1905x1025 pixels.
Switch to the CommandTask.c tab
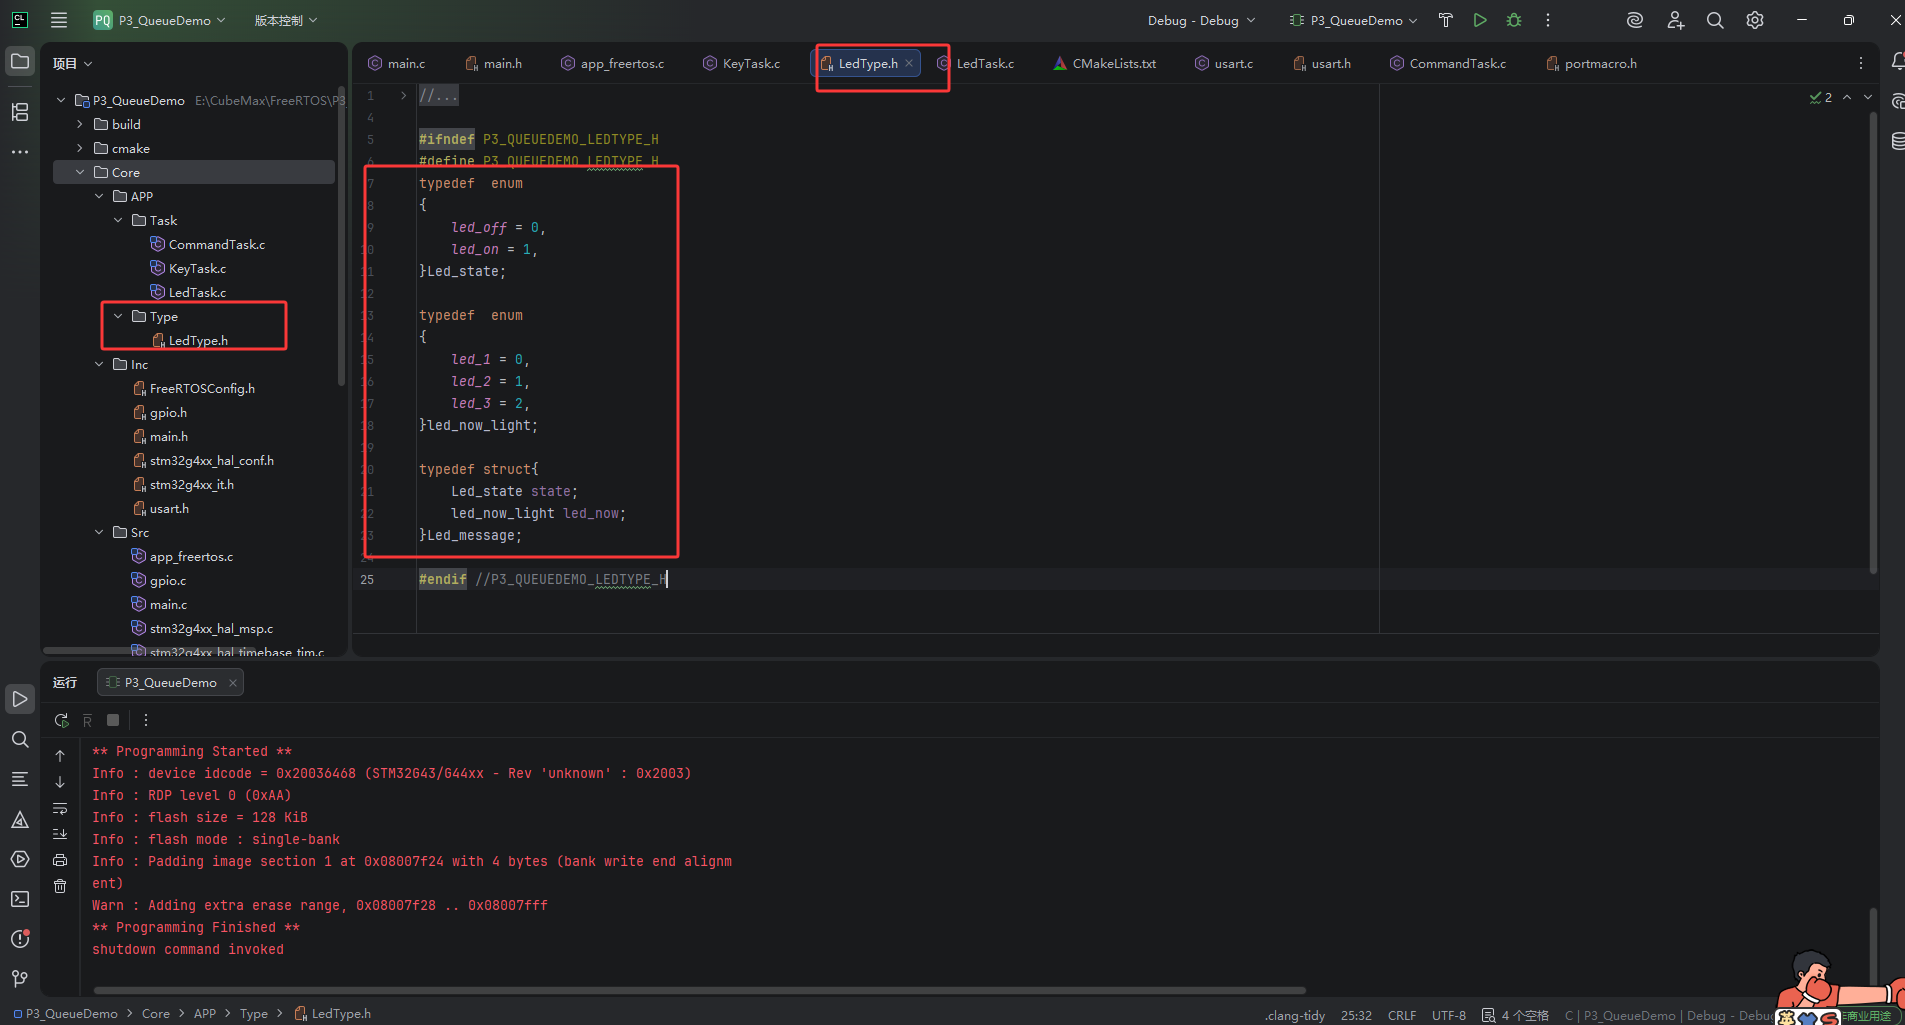coord(1449,63)
